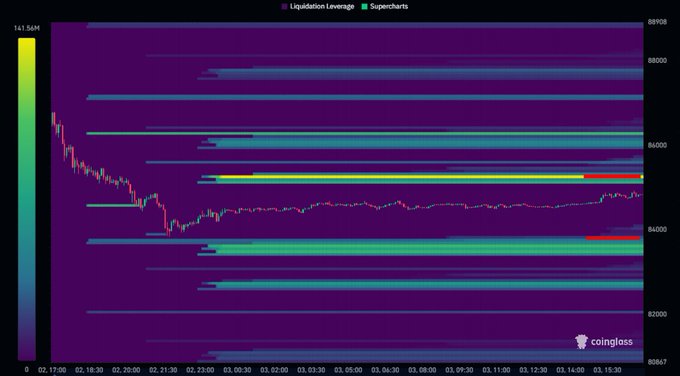This screenshot has height=376, width=680.
Task: Click the 88908 price axis label
Action: click(x=657, y=22)
